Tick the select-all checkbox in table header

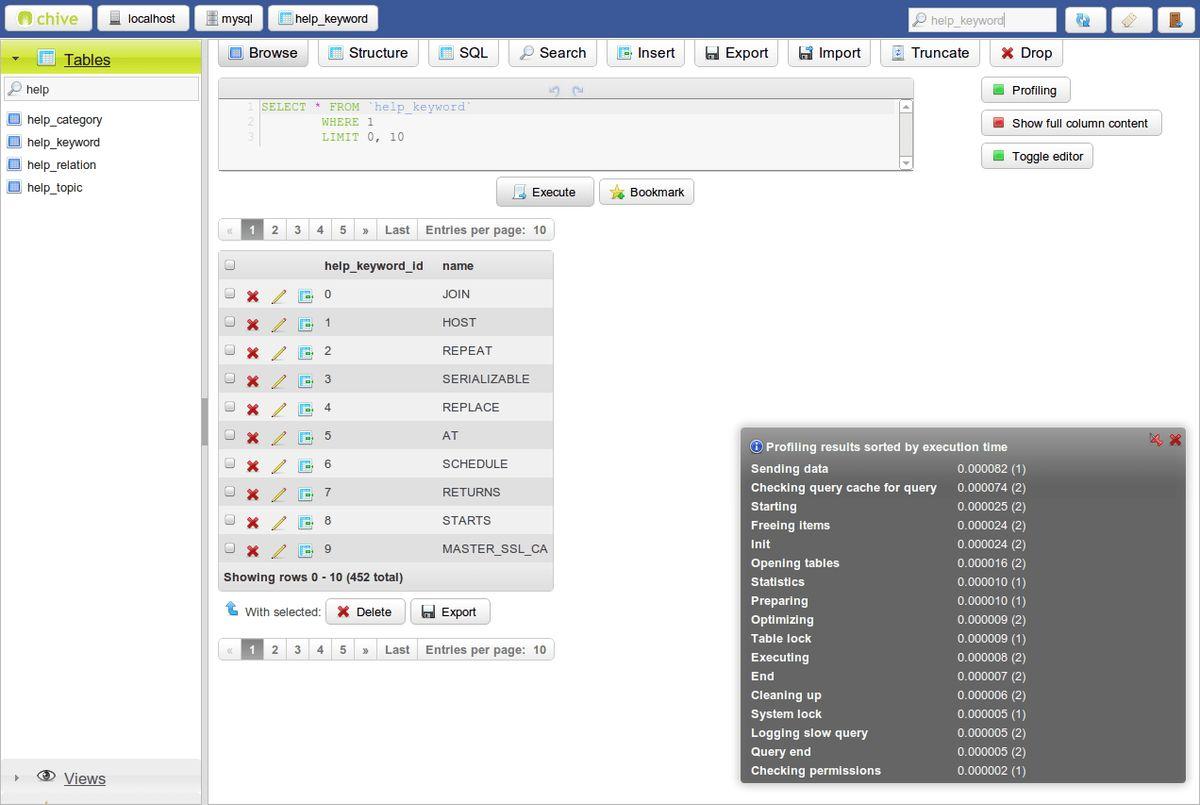[x=230, y=266]
